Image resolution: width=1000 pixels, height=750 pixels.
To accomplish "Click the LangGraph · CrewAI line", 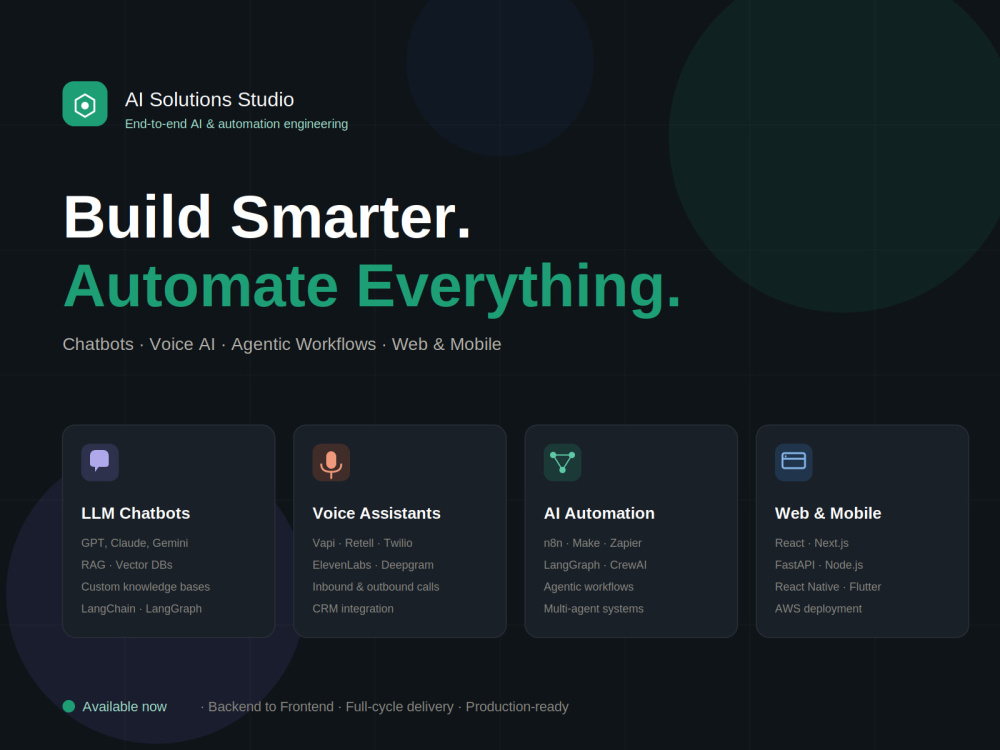I will coord(595,565).
